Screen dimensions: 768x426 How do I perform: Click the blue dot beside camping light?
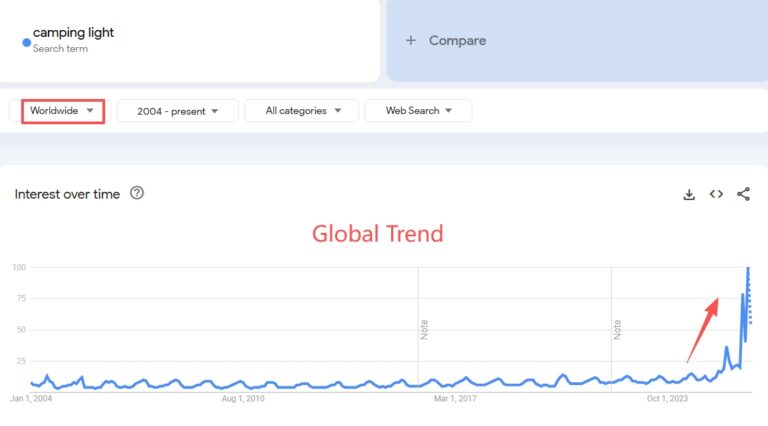tap(27, 43)
